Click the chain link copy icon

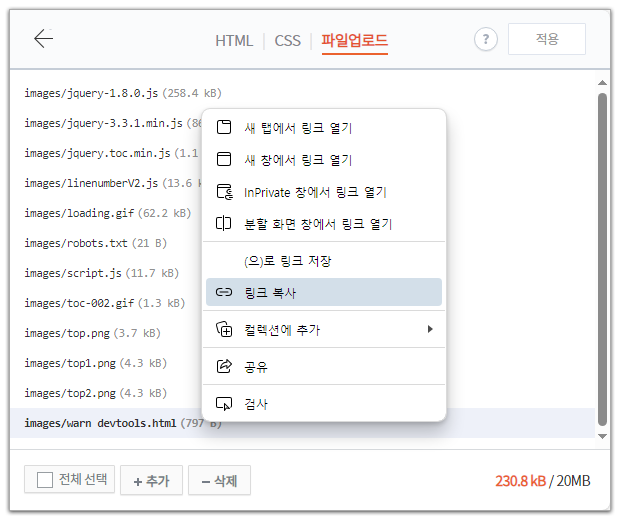tap(224, 292)
